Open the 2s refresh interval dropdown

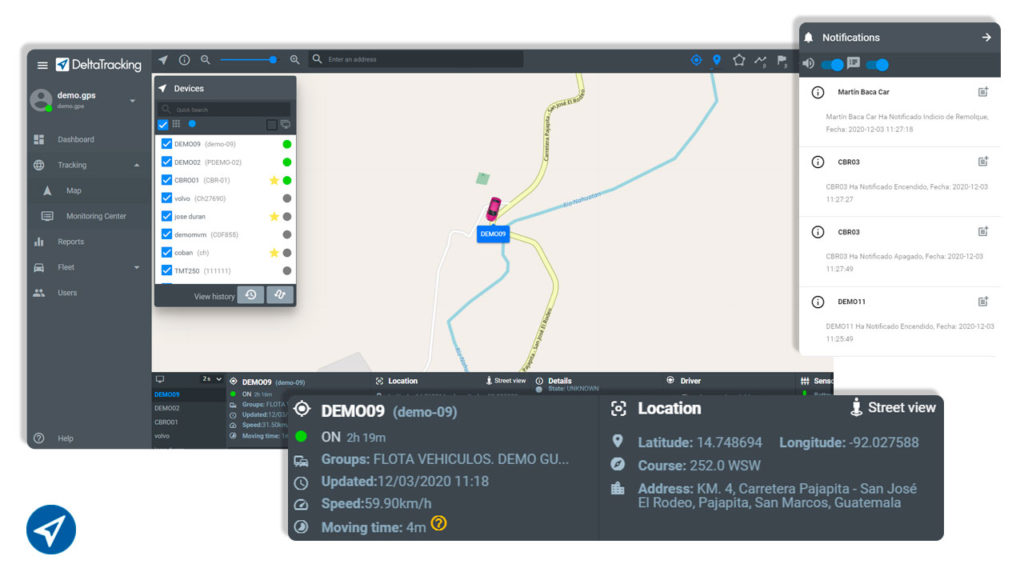(212, 379)
